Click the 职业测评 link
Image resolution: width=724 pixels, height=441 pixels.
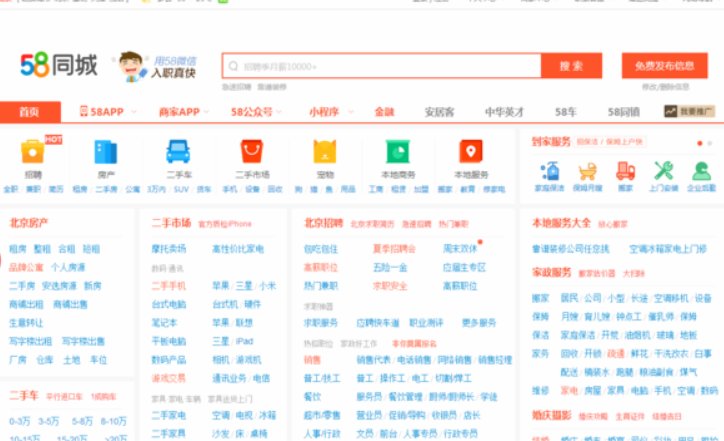click(x=426, y=323)
